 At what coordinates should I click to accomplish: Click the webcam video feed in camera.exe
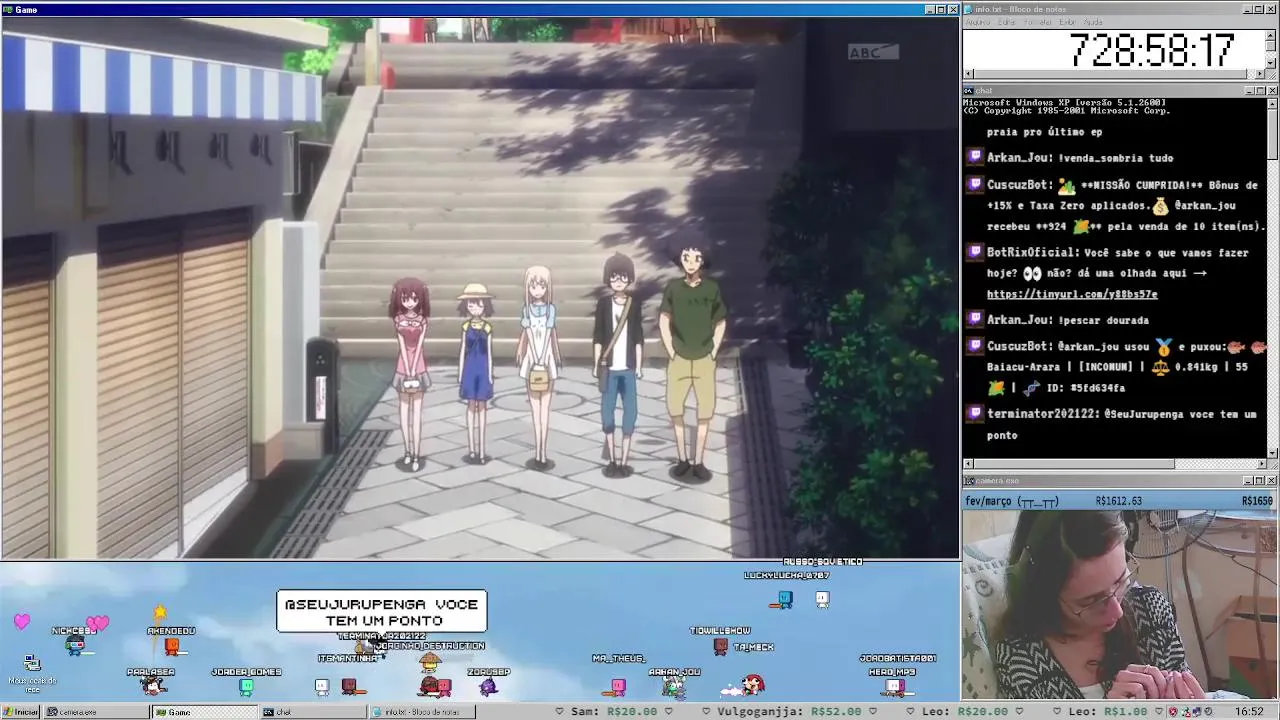pos(1119,605)
